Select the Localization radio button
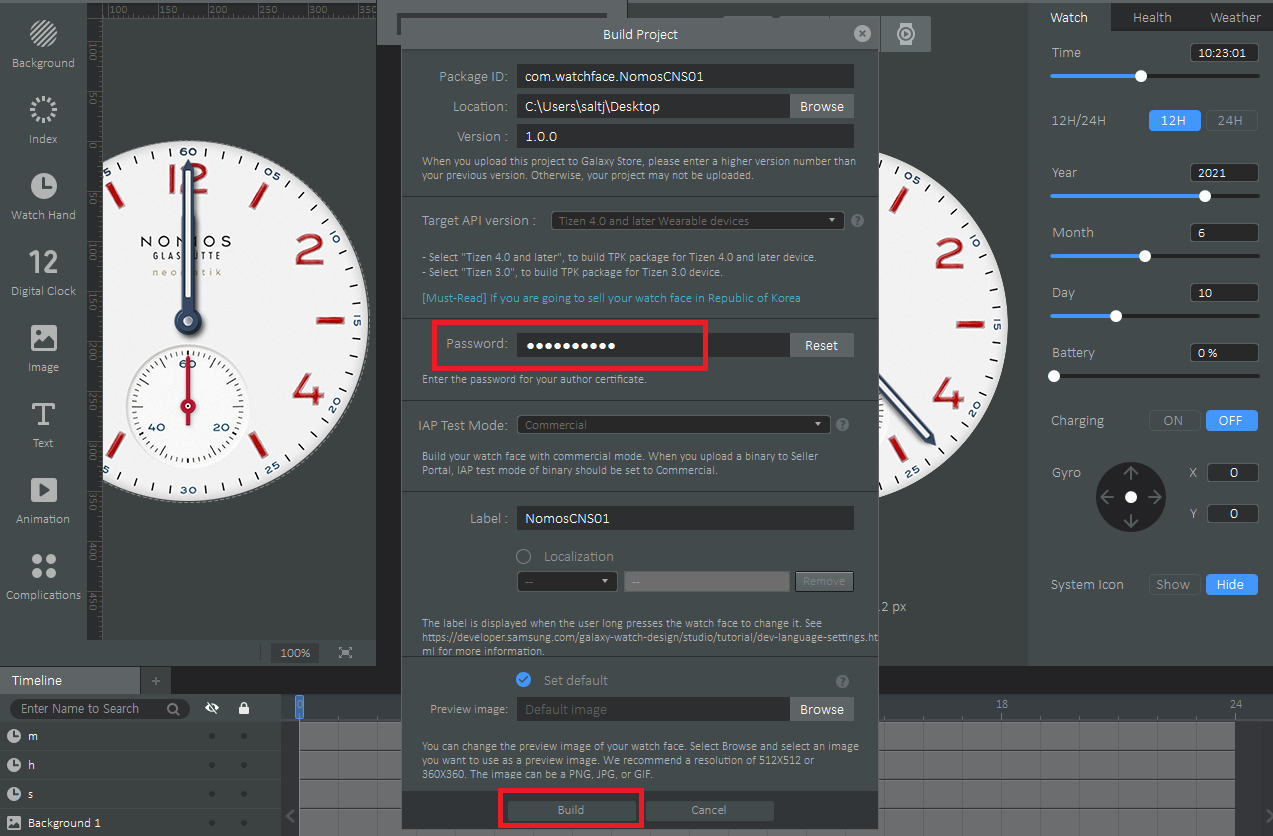1273x836 pixels. click(523, 556)
